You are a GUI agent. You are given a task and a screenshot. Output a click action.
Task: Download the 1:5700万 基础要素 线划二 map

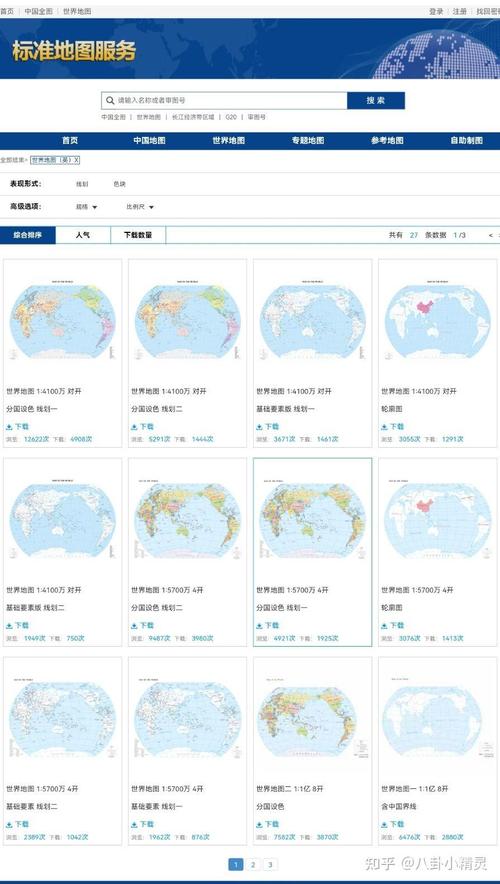coord(17,824)
